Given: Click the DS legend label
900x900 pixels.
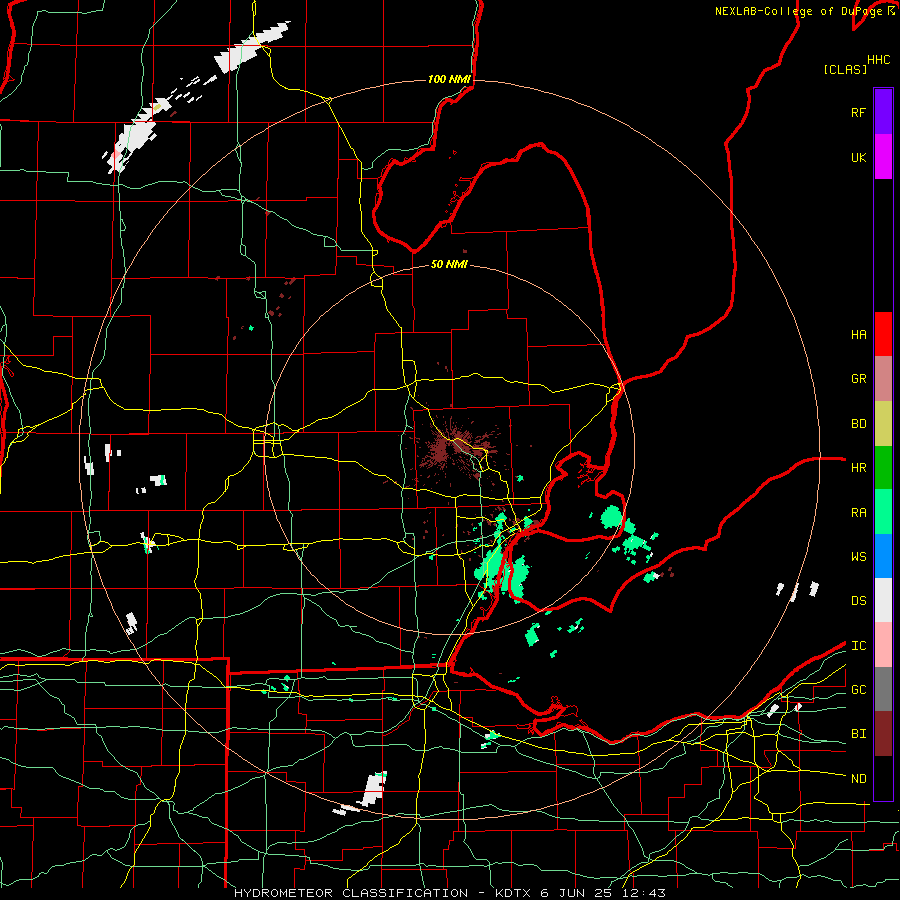Looking at the screenshot, I should pyautogui.click(x=859, y=601).
